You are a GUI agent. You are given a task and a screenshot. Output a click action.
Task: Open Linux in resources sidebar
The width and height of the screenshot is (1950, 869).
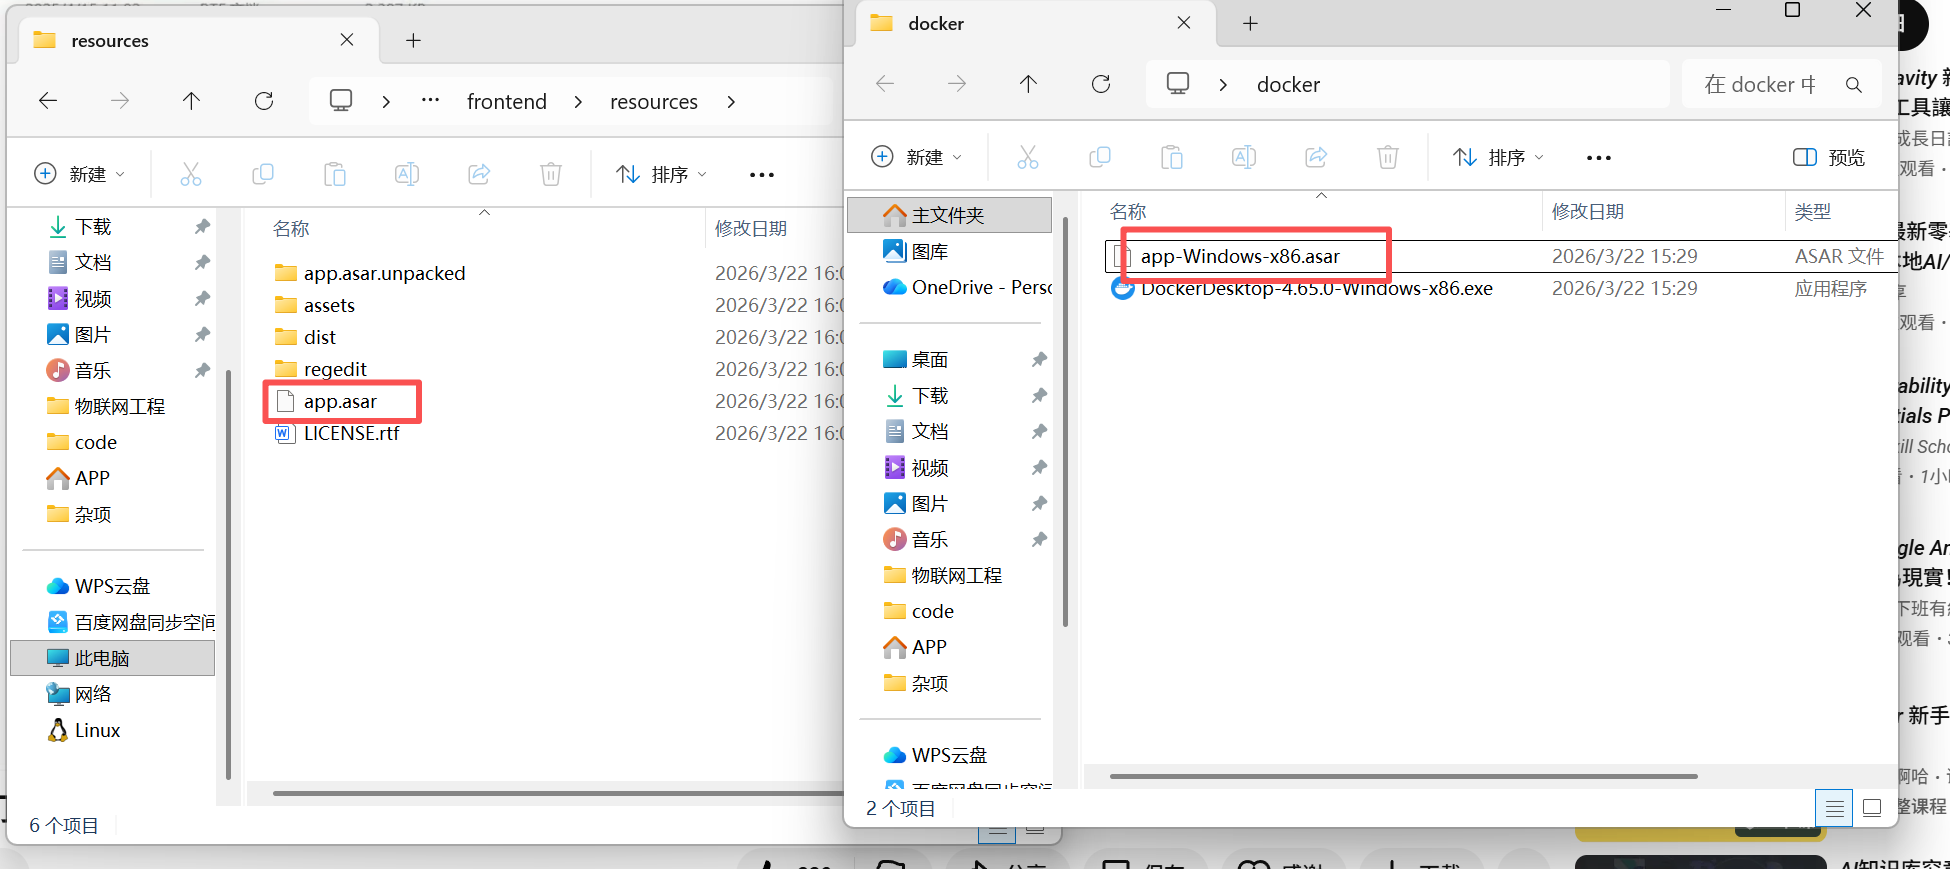97,730
